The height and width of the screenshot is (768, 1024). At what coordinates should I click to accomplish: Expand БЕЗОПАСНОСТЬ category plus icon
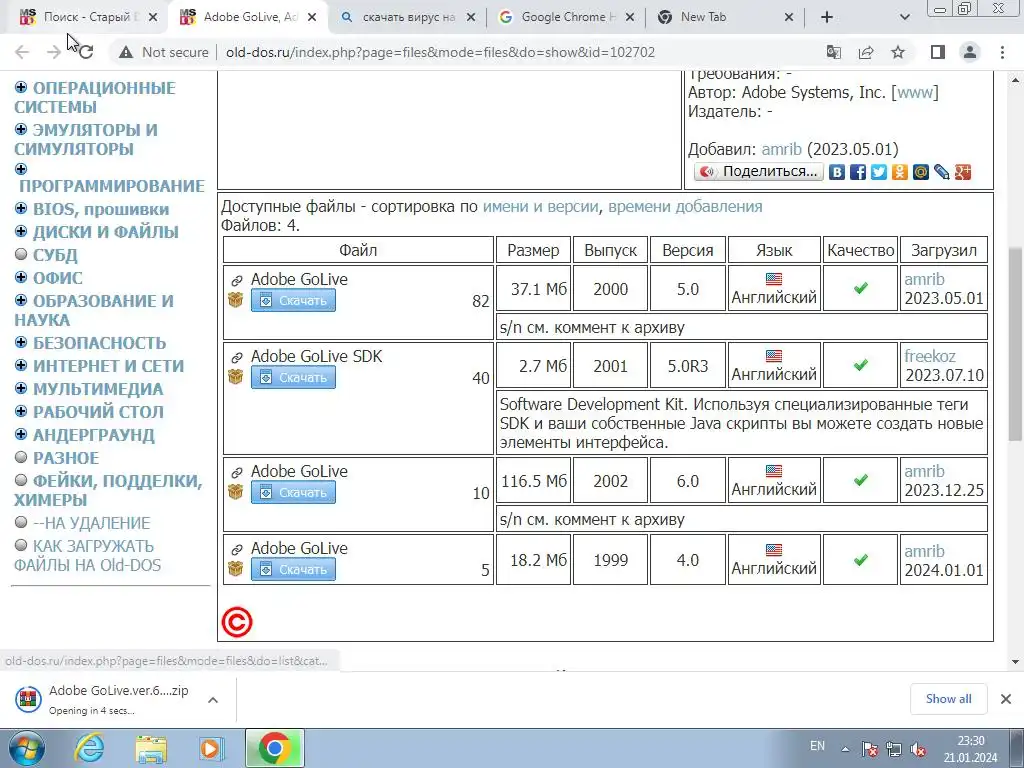(x=21, y=342)
